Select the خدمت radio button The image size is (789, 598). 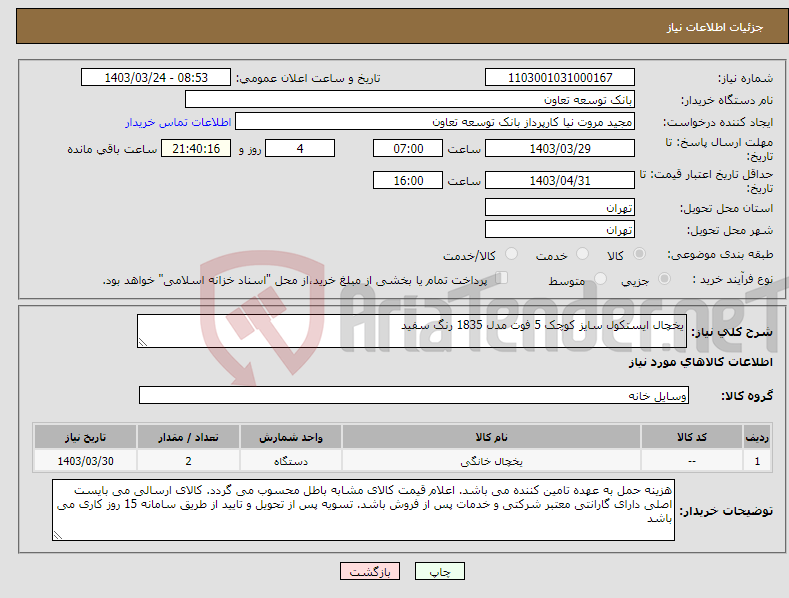pos(582,254)
